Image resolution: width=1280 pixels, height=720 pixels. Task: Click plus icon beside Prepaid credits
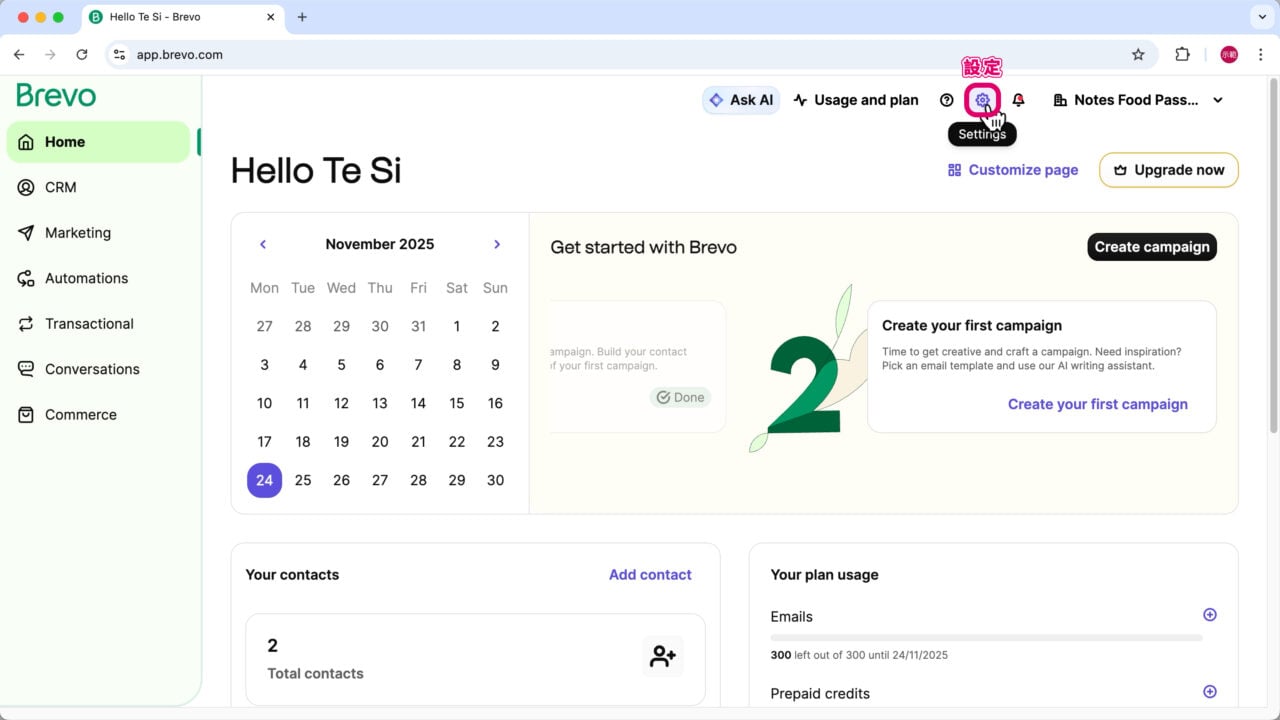pyautogui.click(x=1209, y=692)
